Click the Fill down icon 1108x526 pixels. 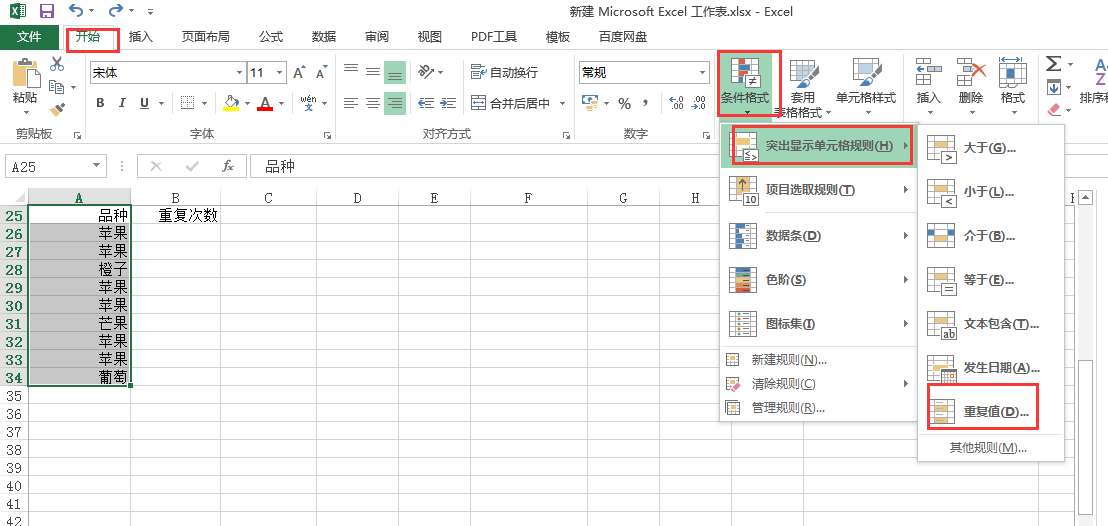tap(1054, 88)
